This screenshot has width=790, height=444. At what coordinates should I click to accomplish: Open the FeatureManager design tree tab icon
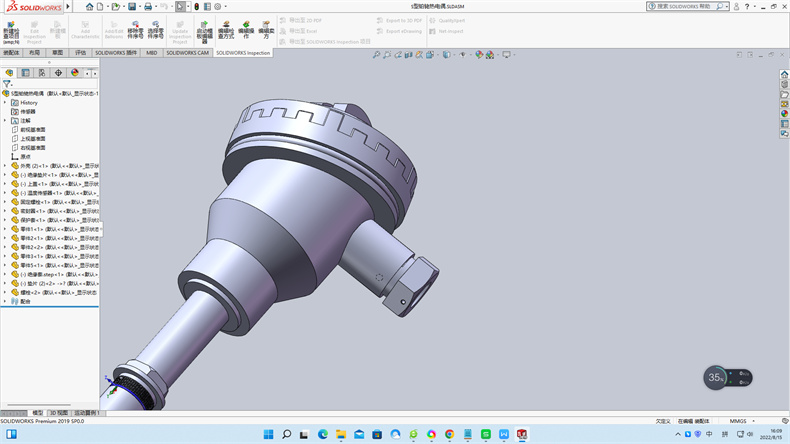(x=9, y=73)
